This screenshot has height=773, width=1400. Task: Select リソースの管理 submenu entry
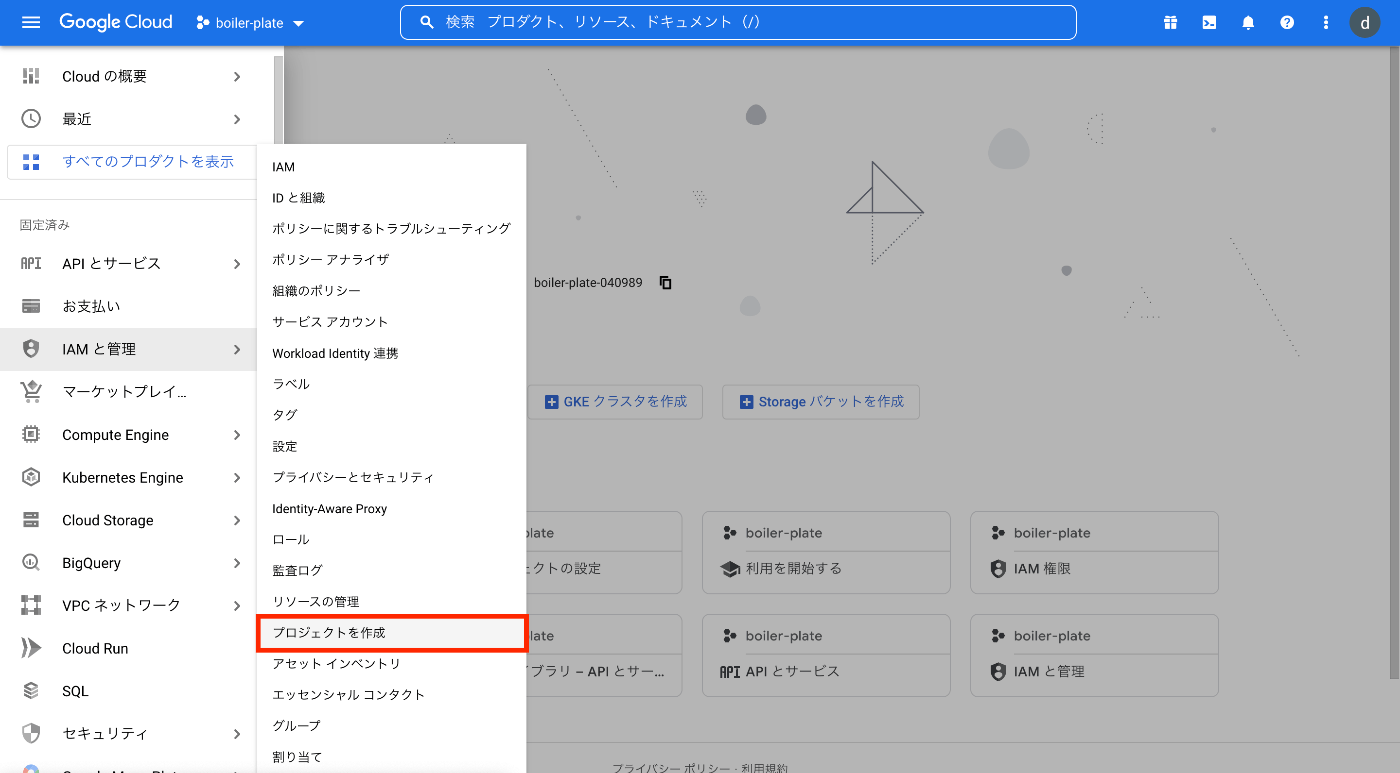pos(392,602)
